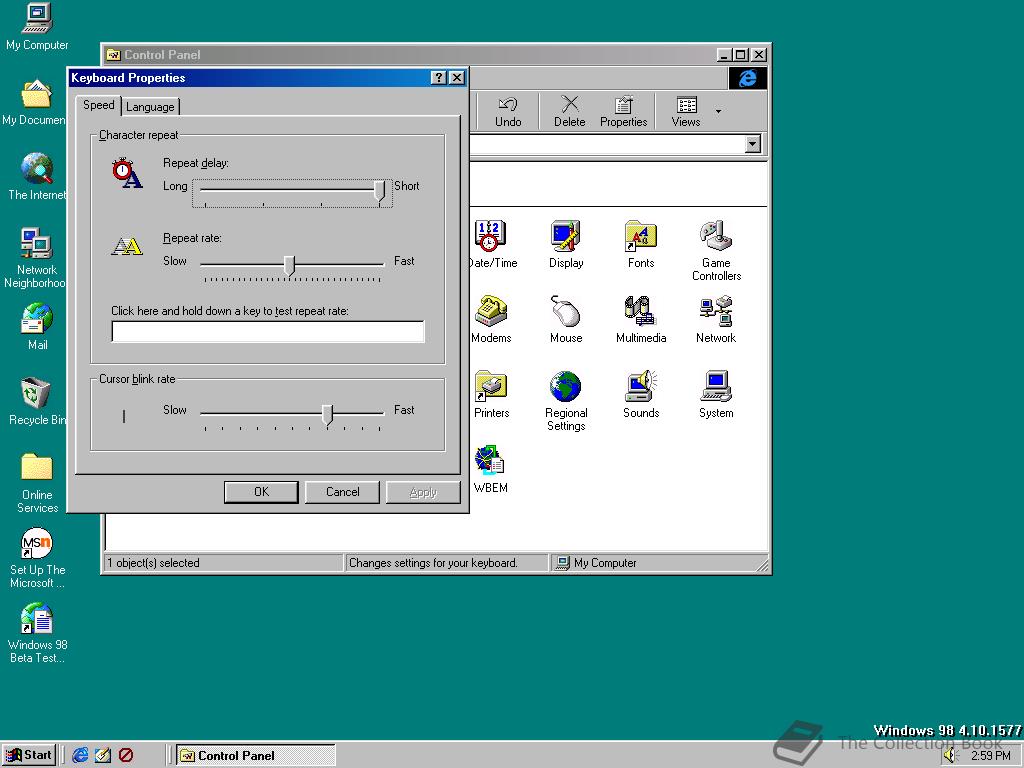Viewport: 1024px width, 768px height.
Task: Open the Printers folder icon
Action: pyautogui.click(x=491, y=387)
